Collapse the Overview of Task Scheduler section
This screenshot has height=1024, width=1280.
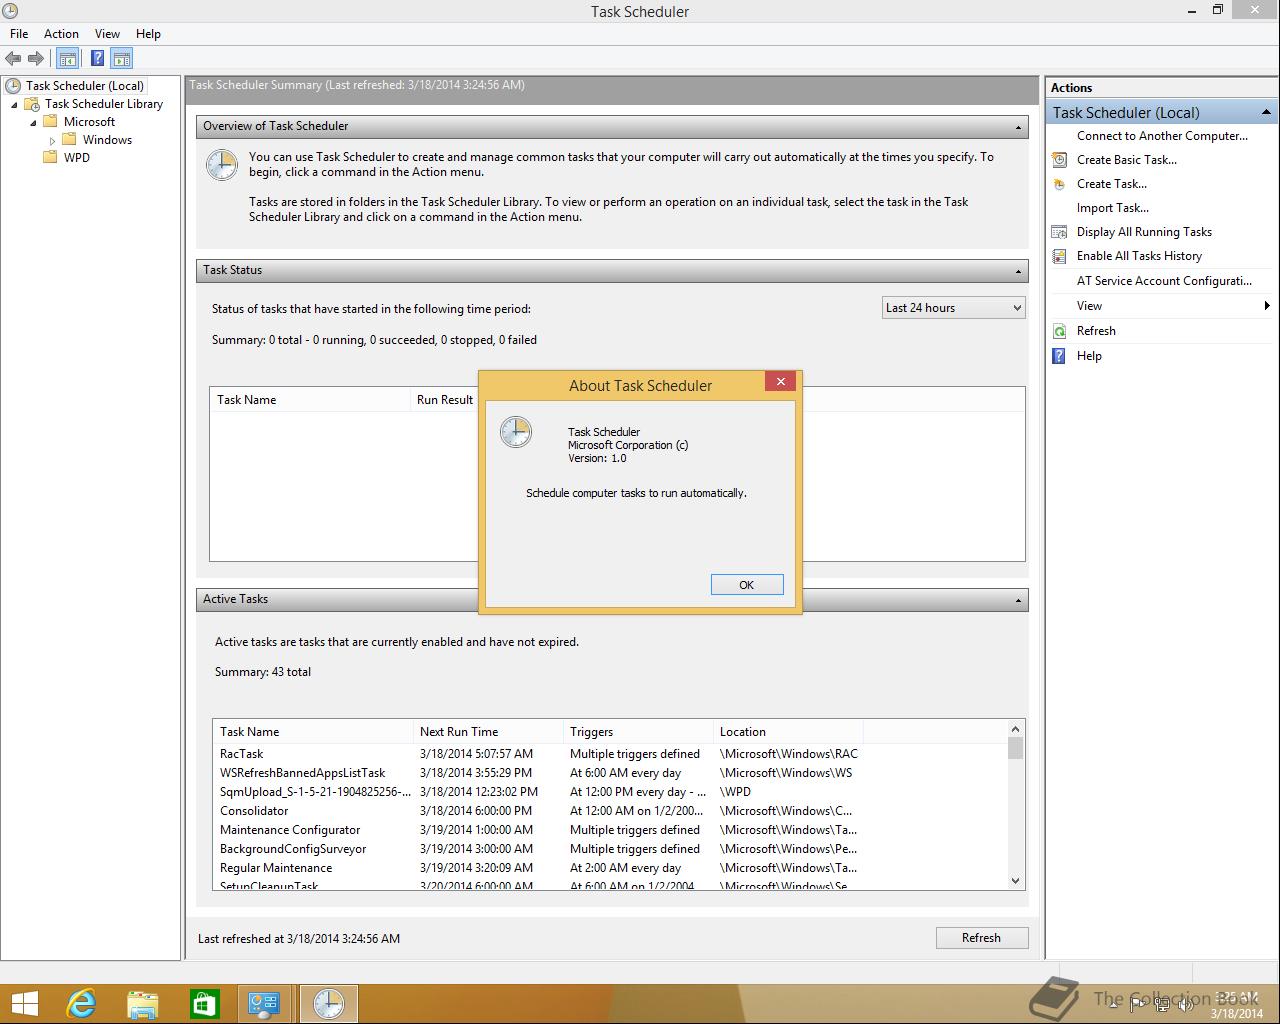1018,127
